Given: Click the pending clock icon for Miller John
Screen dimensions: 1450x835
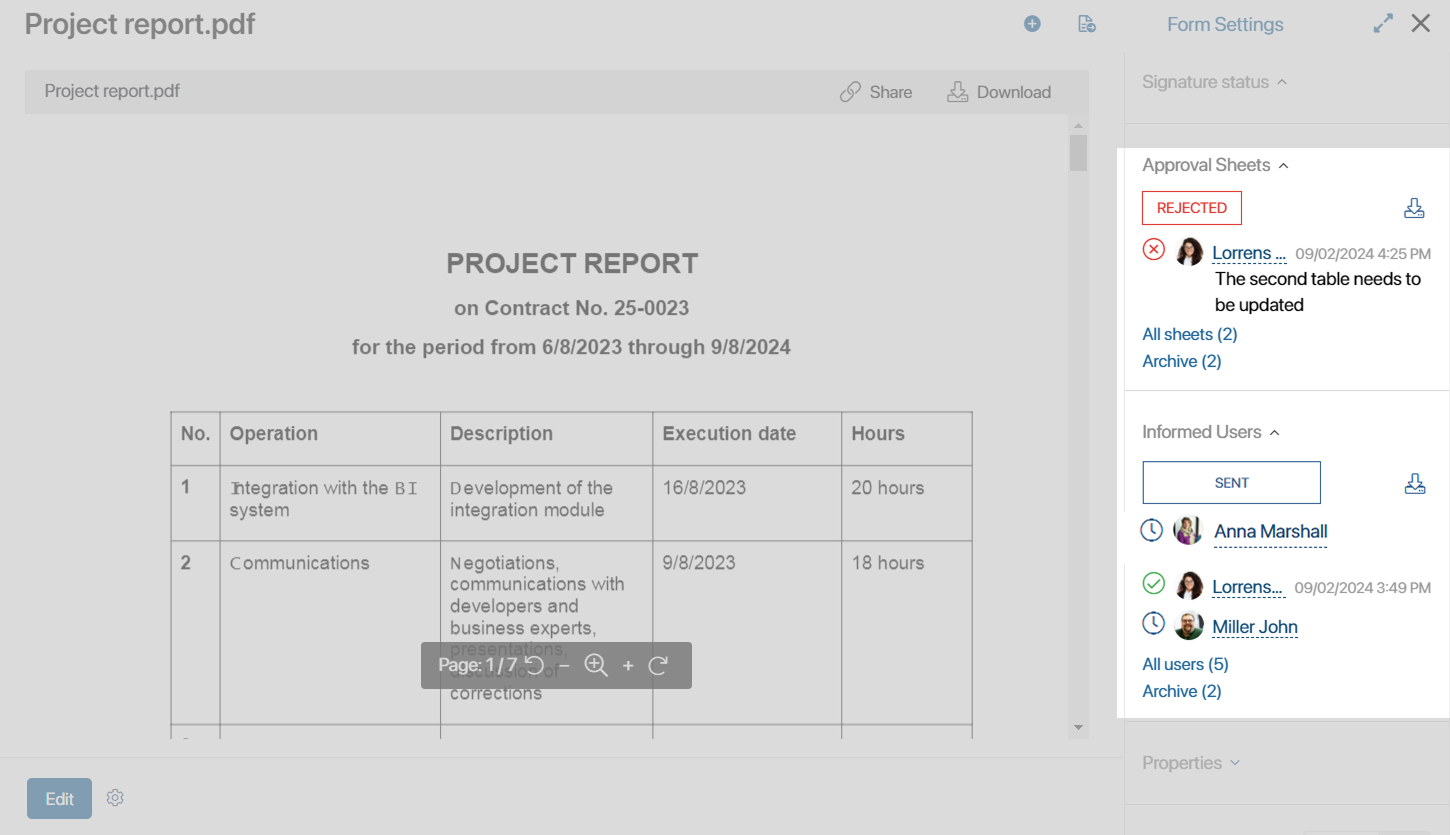Looking at the screenshot, I should pos(1153,623).
